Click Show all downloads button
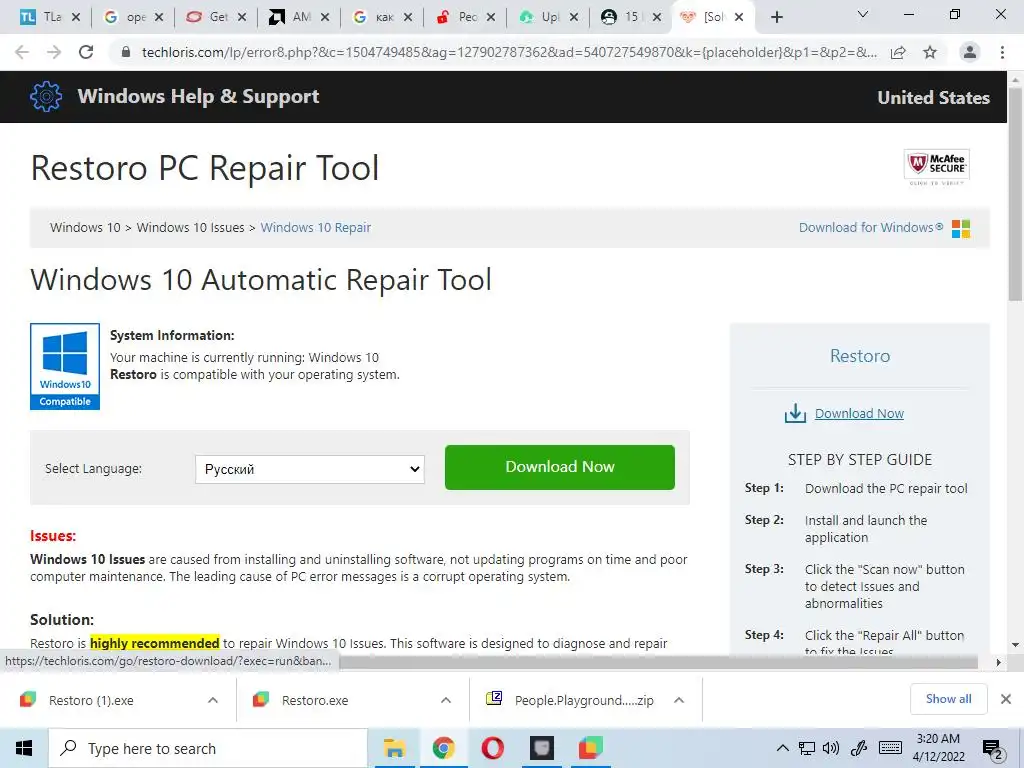The image size is (1024, 768). click(x=948, y=699)
